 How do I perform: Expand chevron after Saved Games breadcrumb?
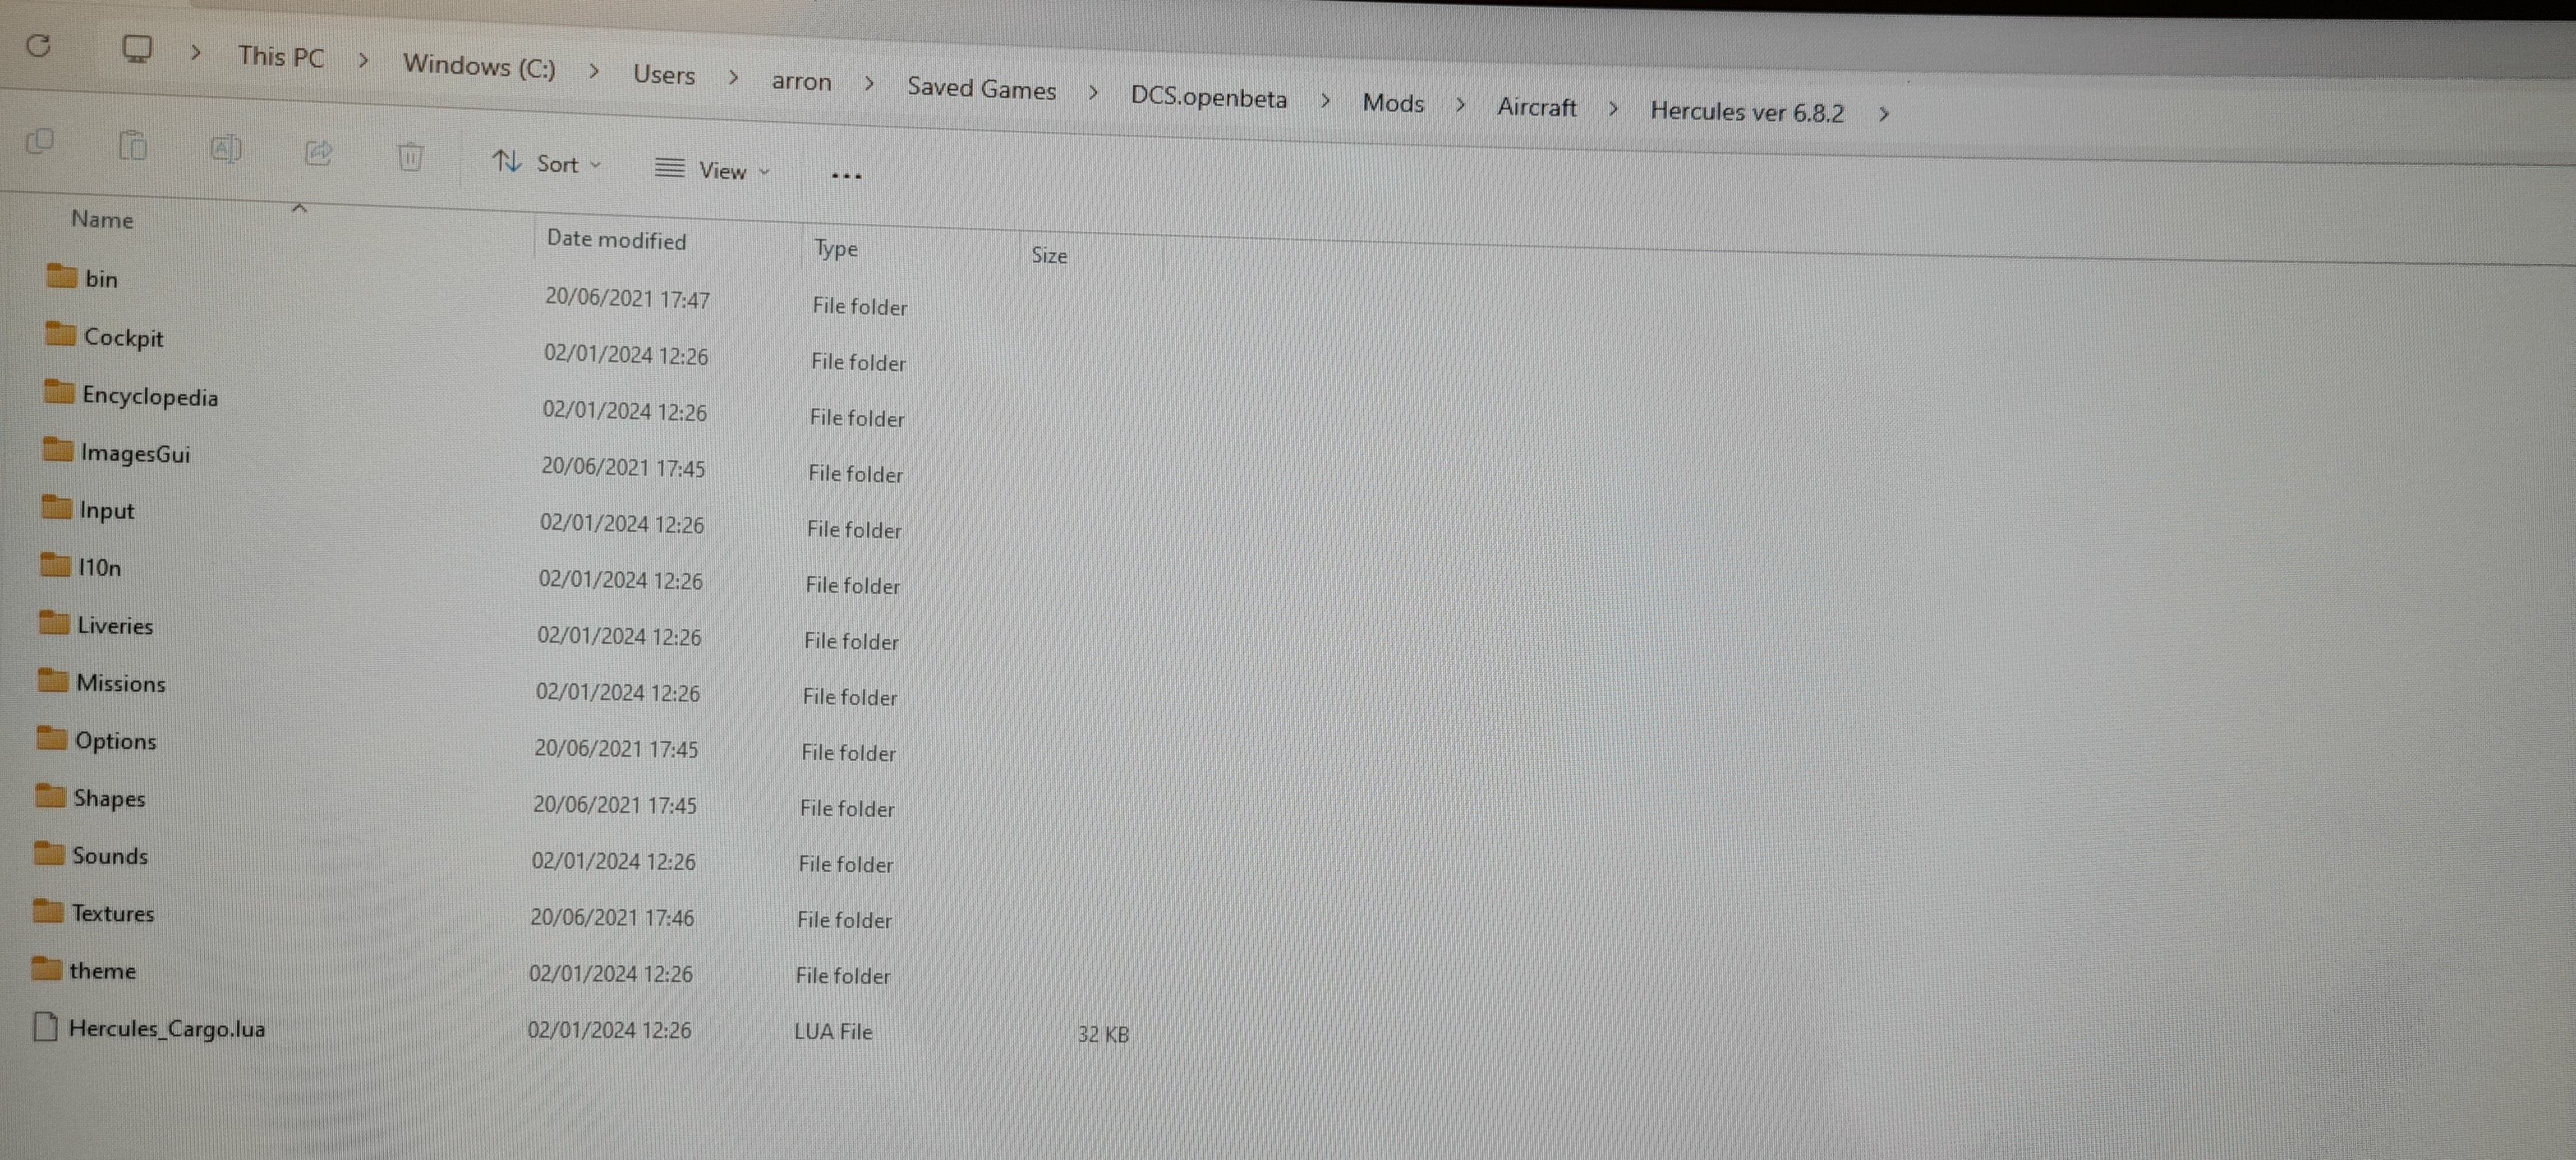coord(1093,93)
